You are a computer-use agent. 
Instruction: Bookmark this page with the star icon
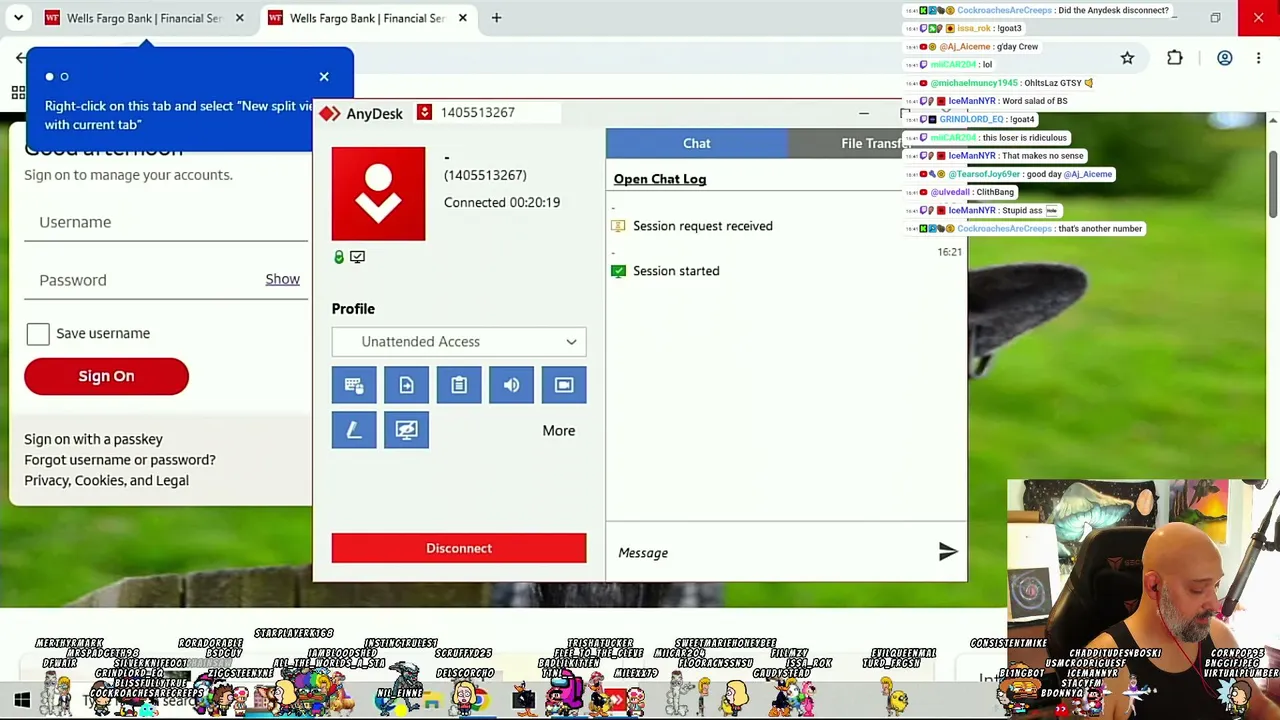coord(1127,58)
